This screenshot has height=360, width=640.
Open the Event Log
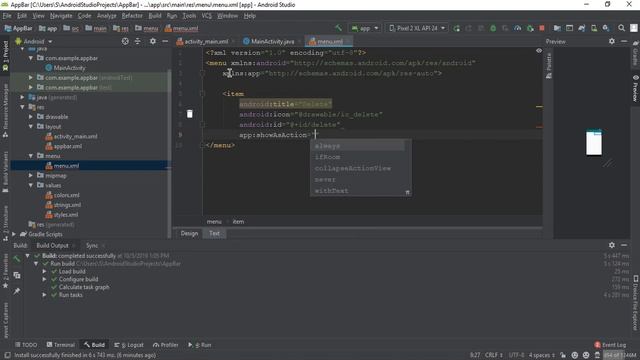click(x=610, y=345)
